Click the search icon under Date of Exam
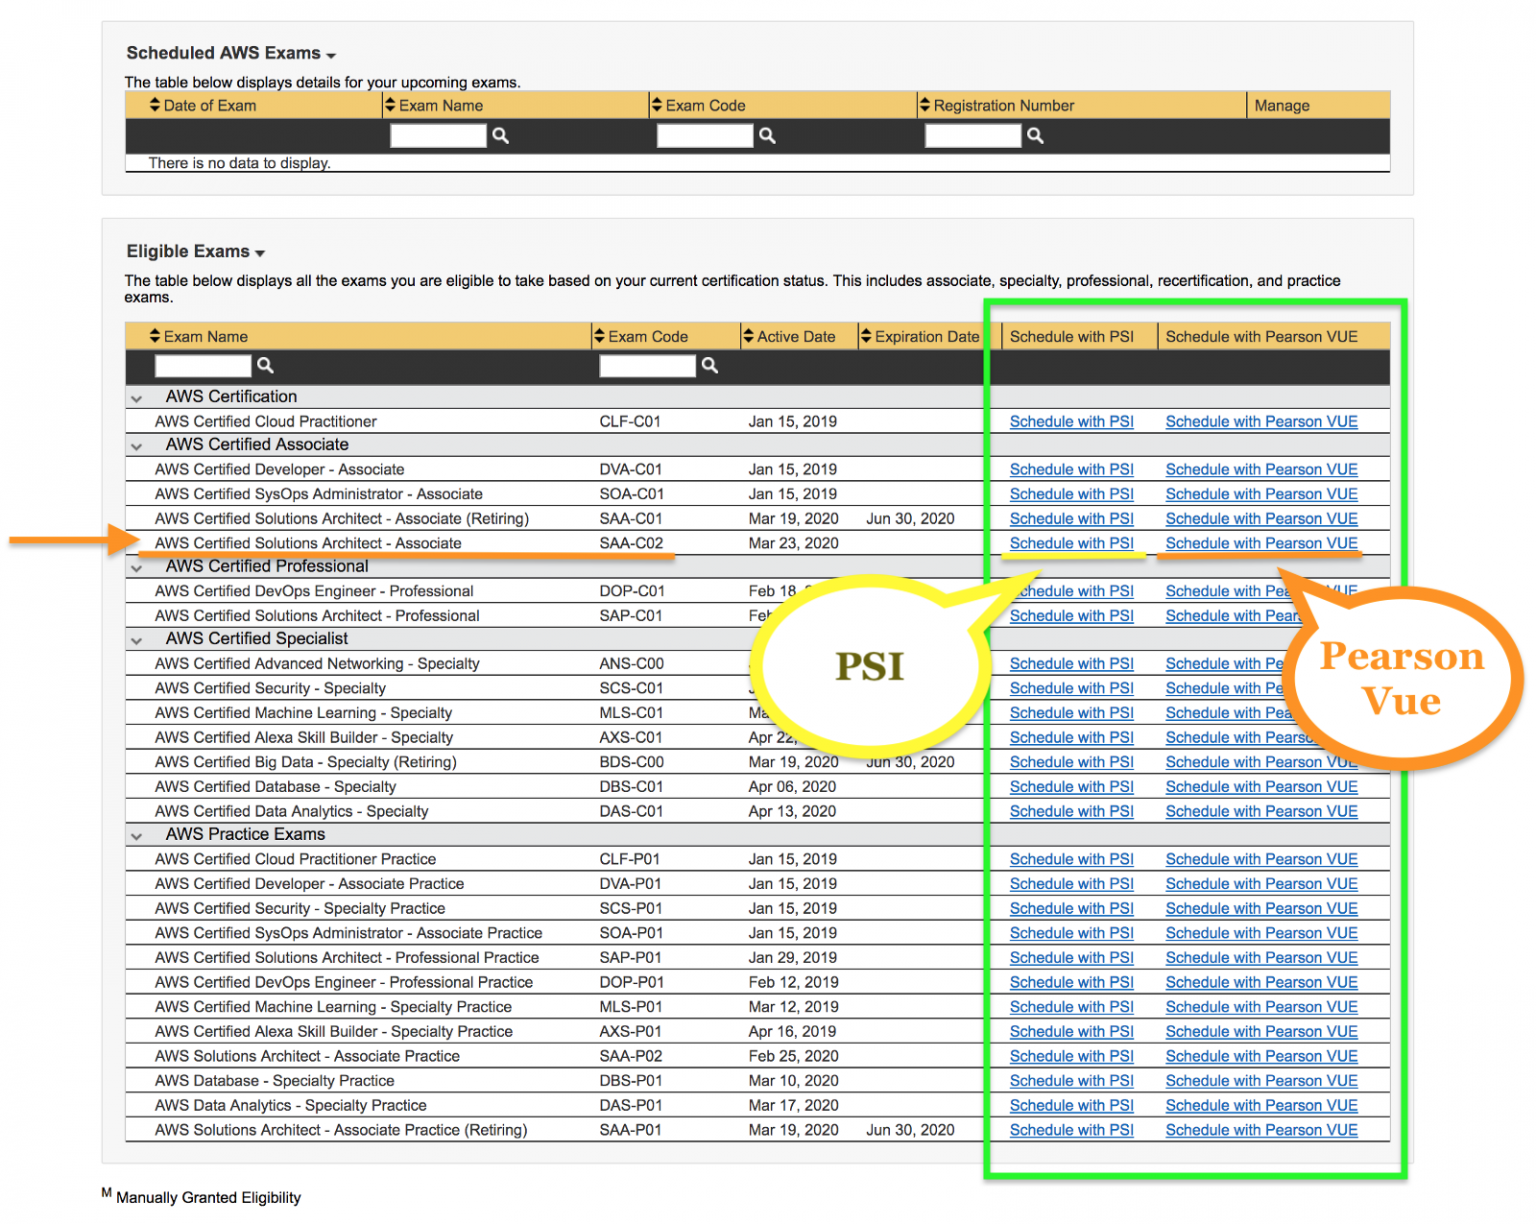 (x=500, y=135)
